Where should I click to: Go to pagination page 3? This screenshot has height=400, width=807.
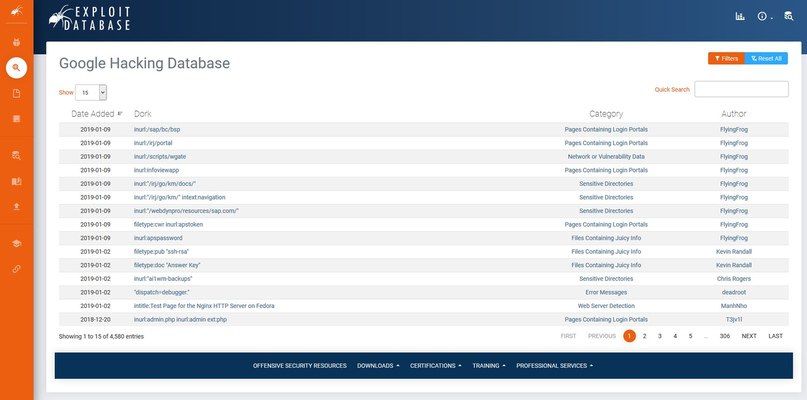[660, 336]
